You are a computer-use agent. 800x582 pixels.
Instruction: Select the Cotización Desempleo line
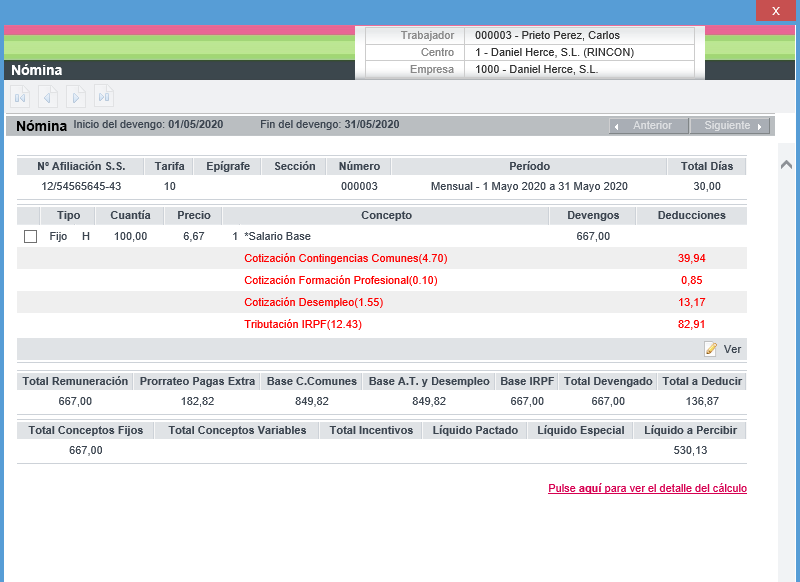coord(313,302)
